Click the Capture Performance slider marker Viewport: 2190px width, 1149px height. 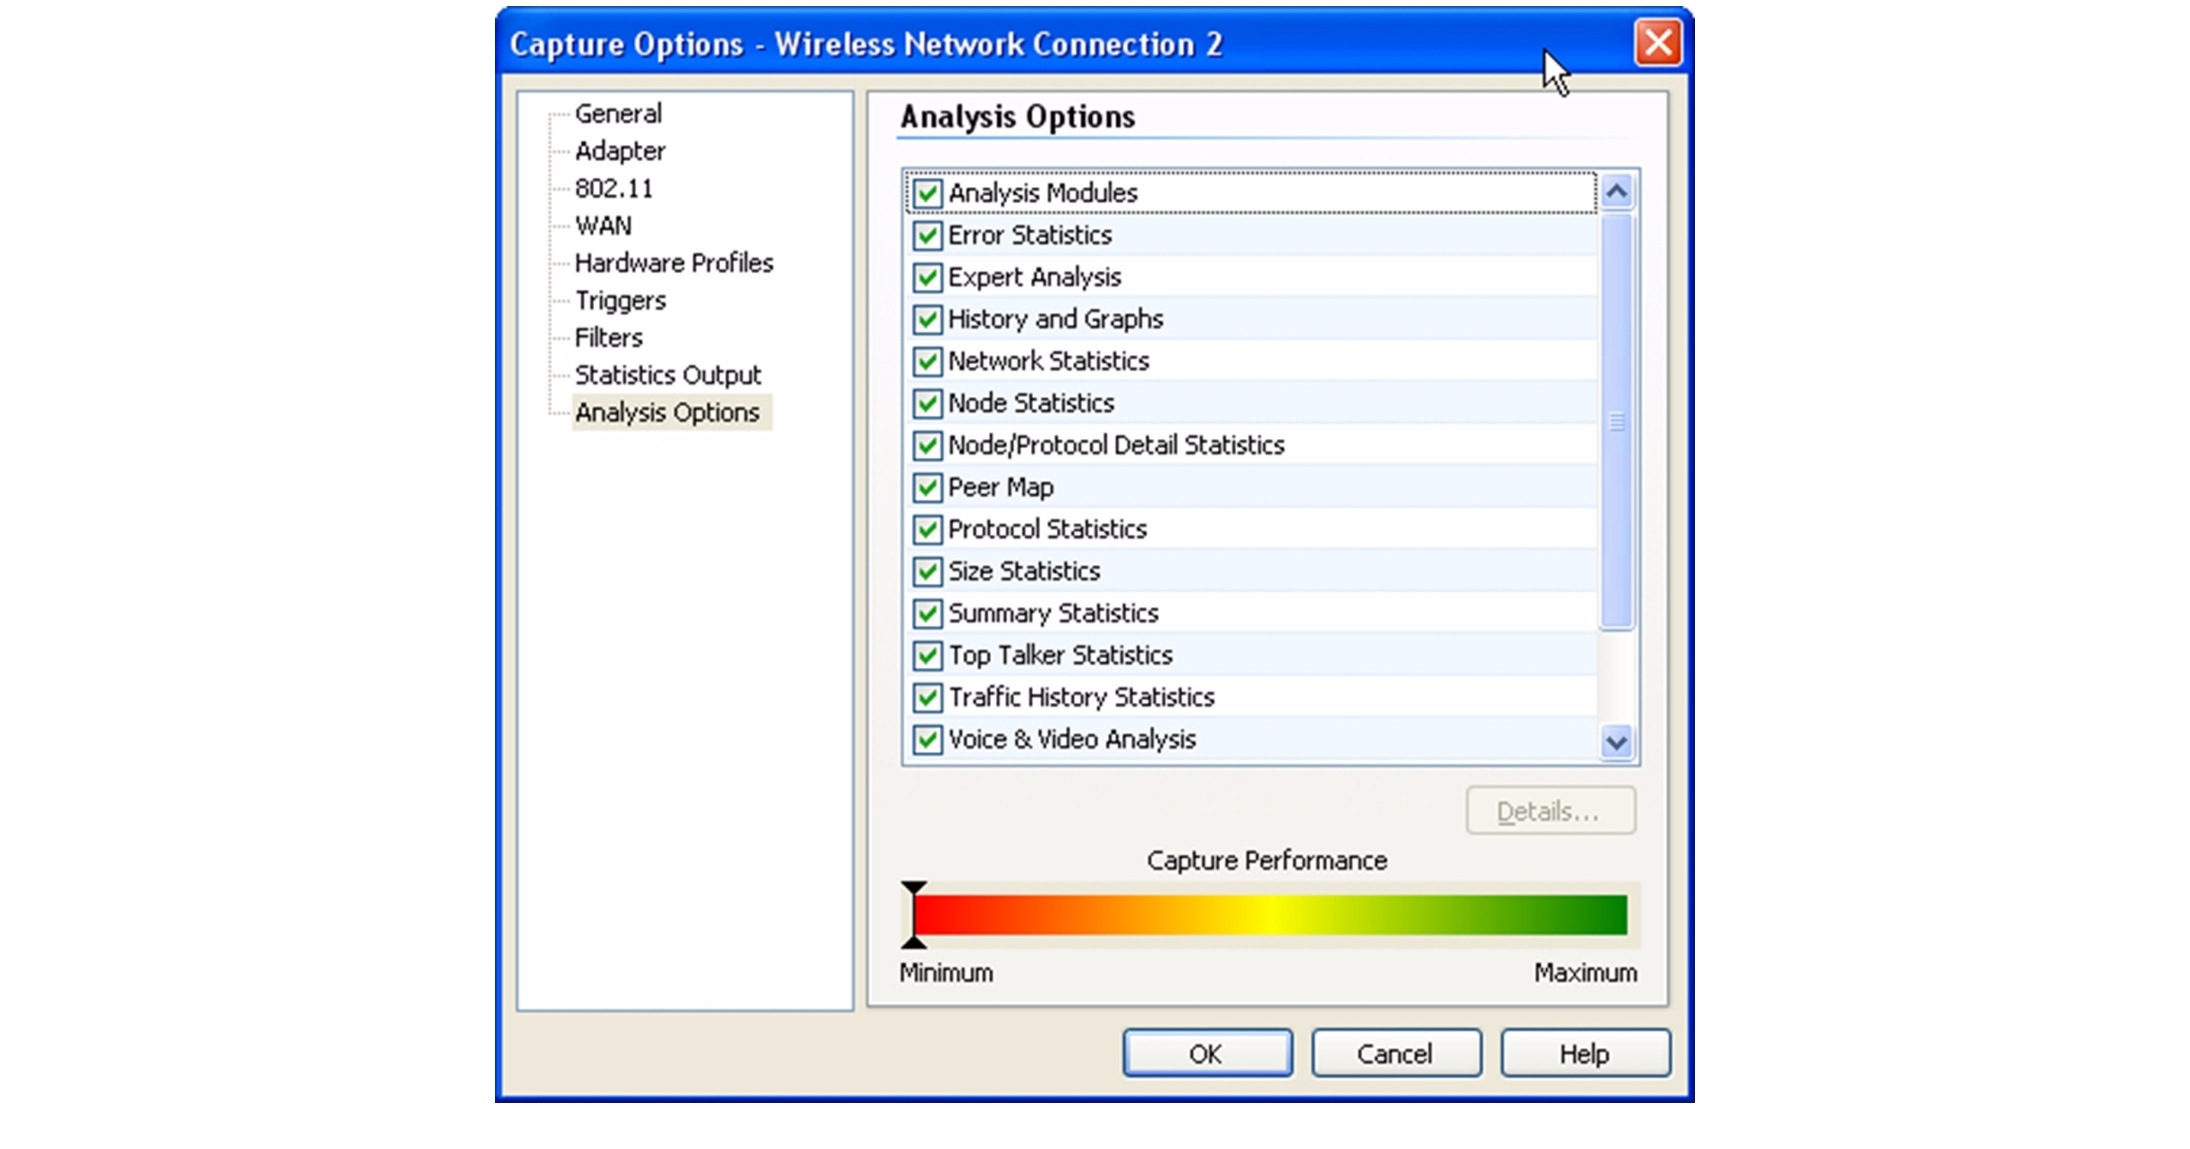tap(913, 914)
